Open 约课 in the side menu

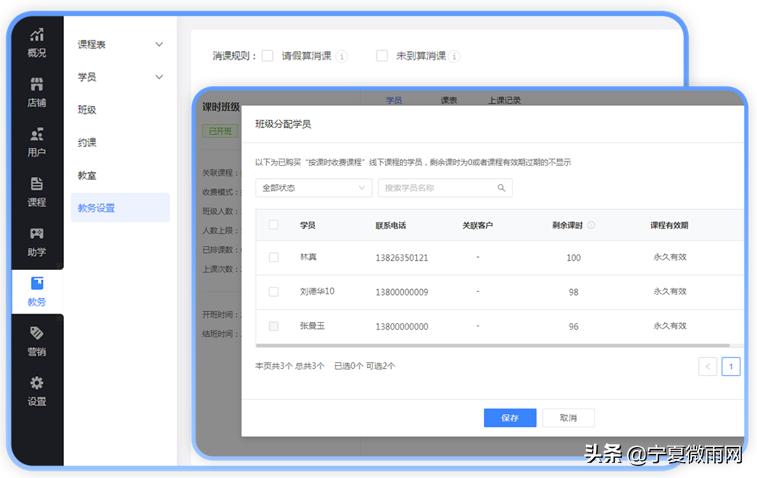(87, 142)
